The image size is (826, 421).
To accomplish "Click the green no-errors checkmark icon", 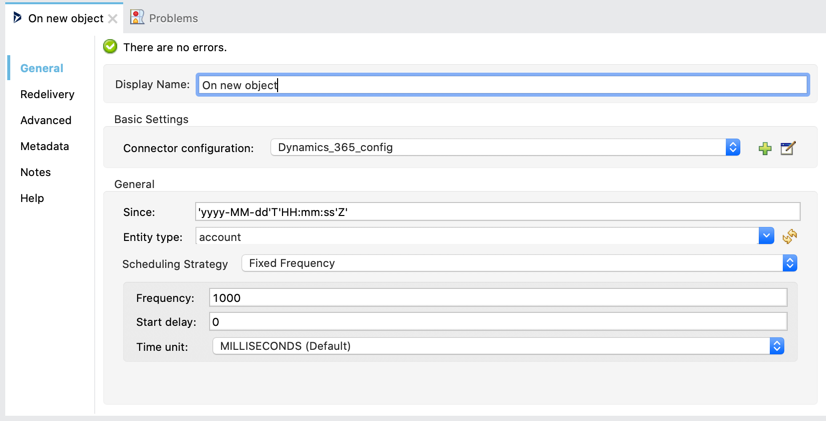I will tap(110, 47).
